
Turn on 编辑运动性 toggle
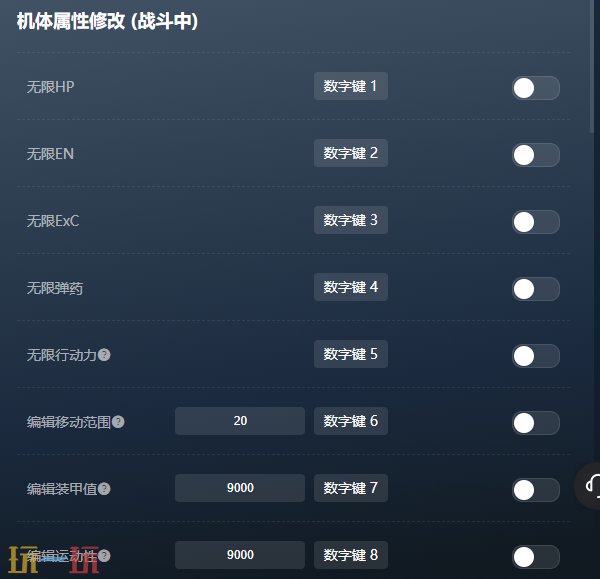536,557
